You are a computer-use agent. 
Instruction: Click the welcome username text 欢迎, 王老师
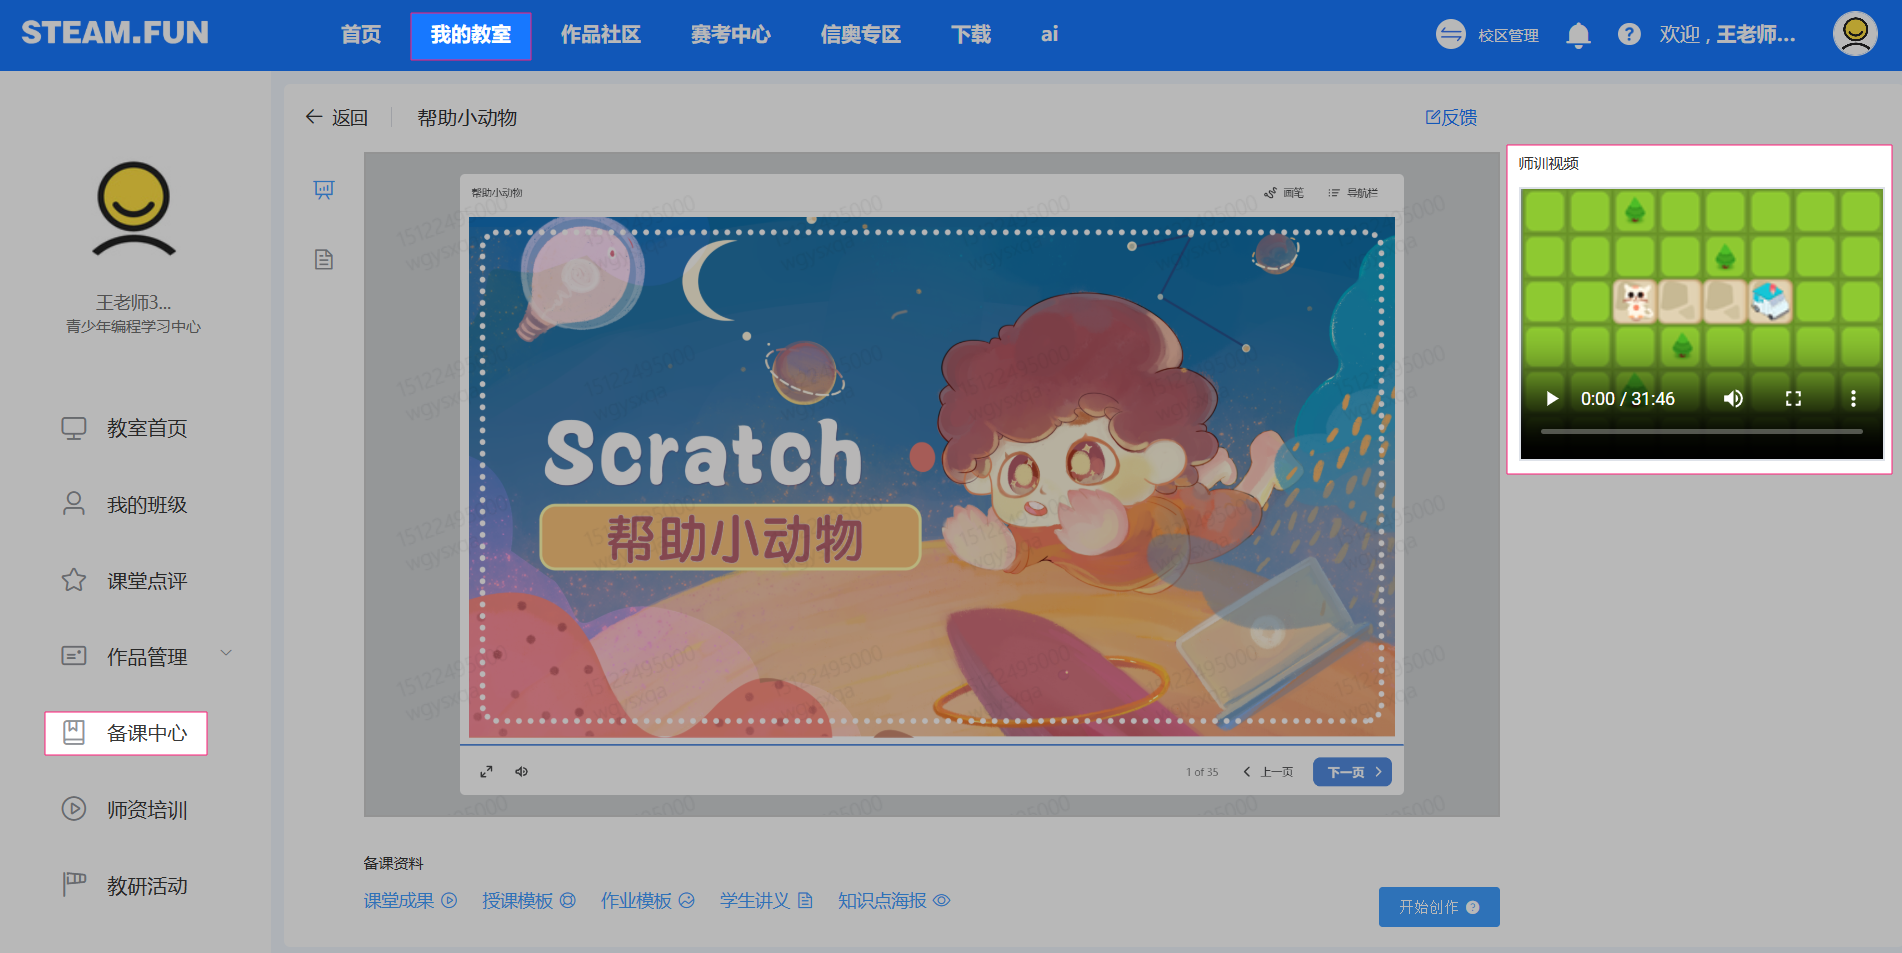click(1727, 35)
